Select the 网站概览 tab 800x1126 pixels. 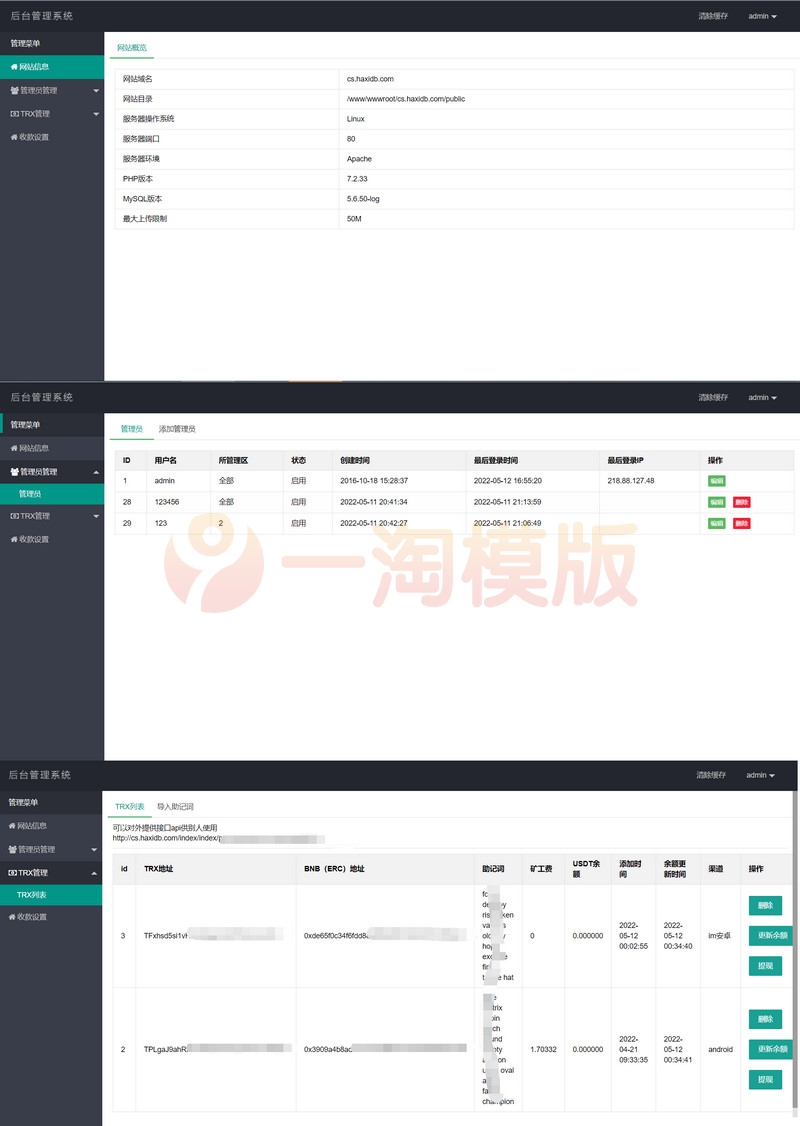(x=131, y=47)
